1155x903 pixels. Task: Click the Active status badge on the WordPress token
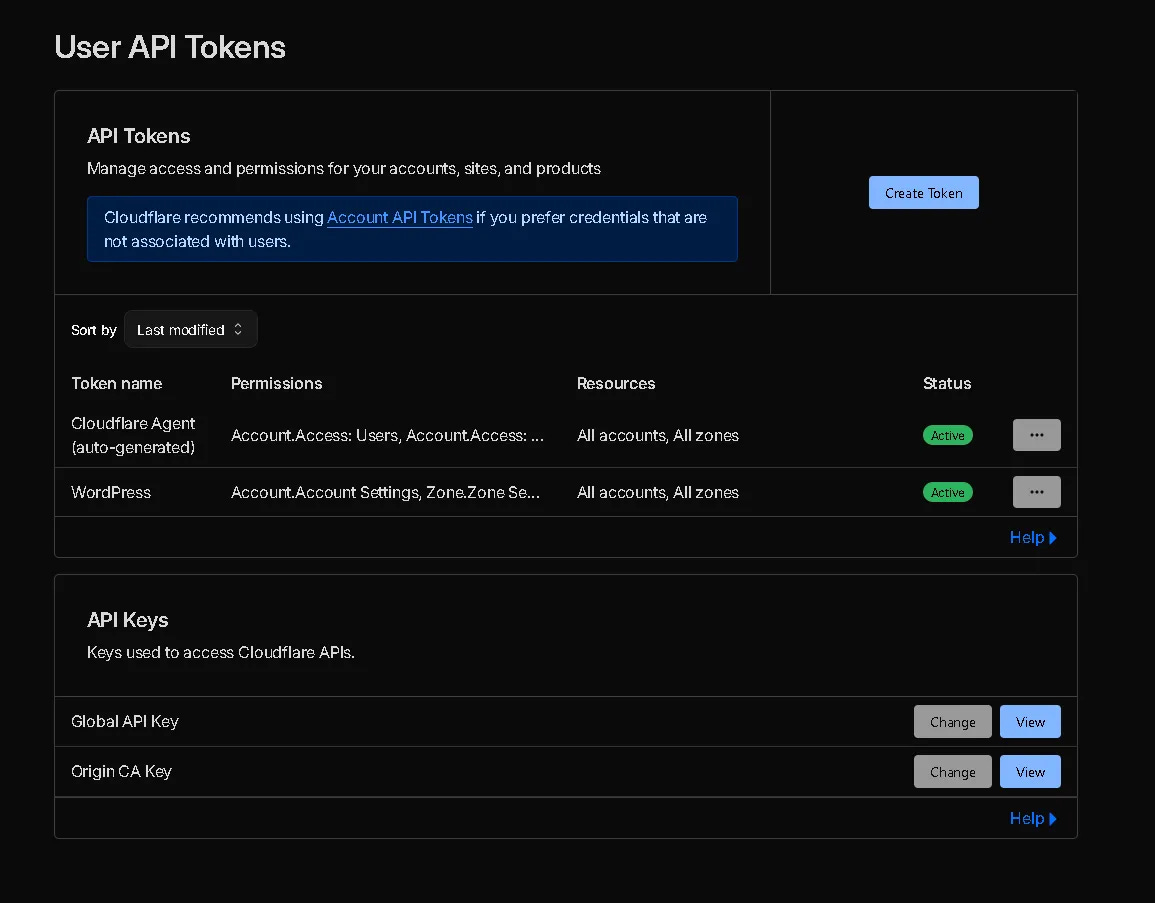947,492
